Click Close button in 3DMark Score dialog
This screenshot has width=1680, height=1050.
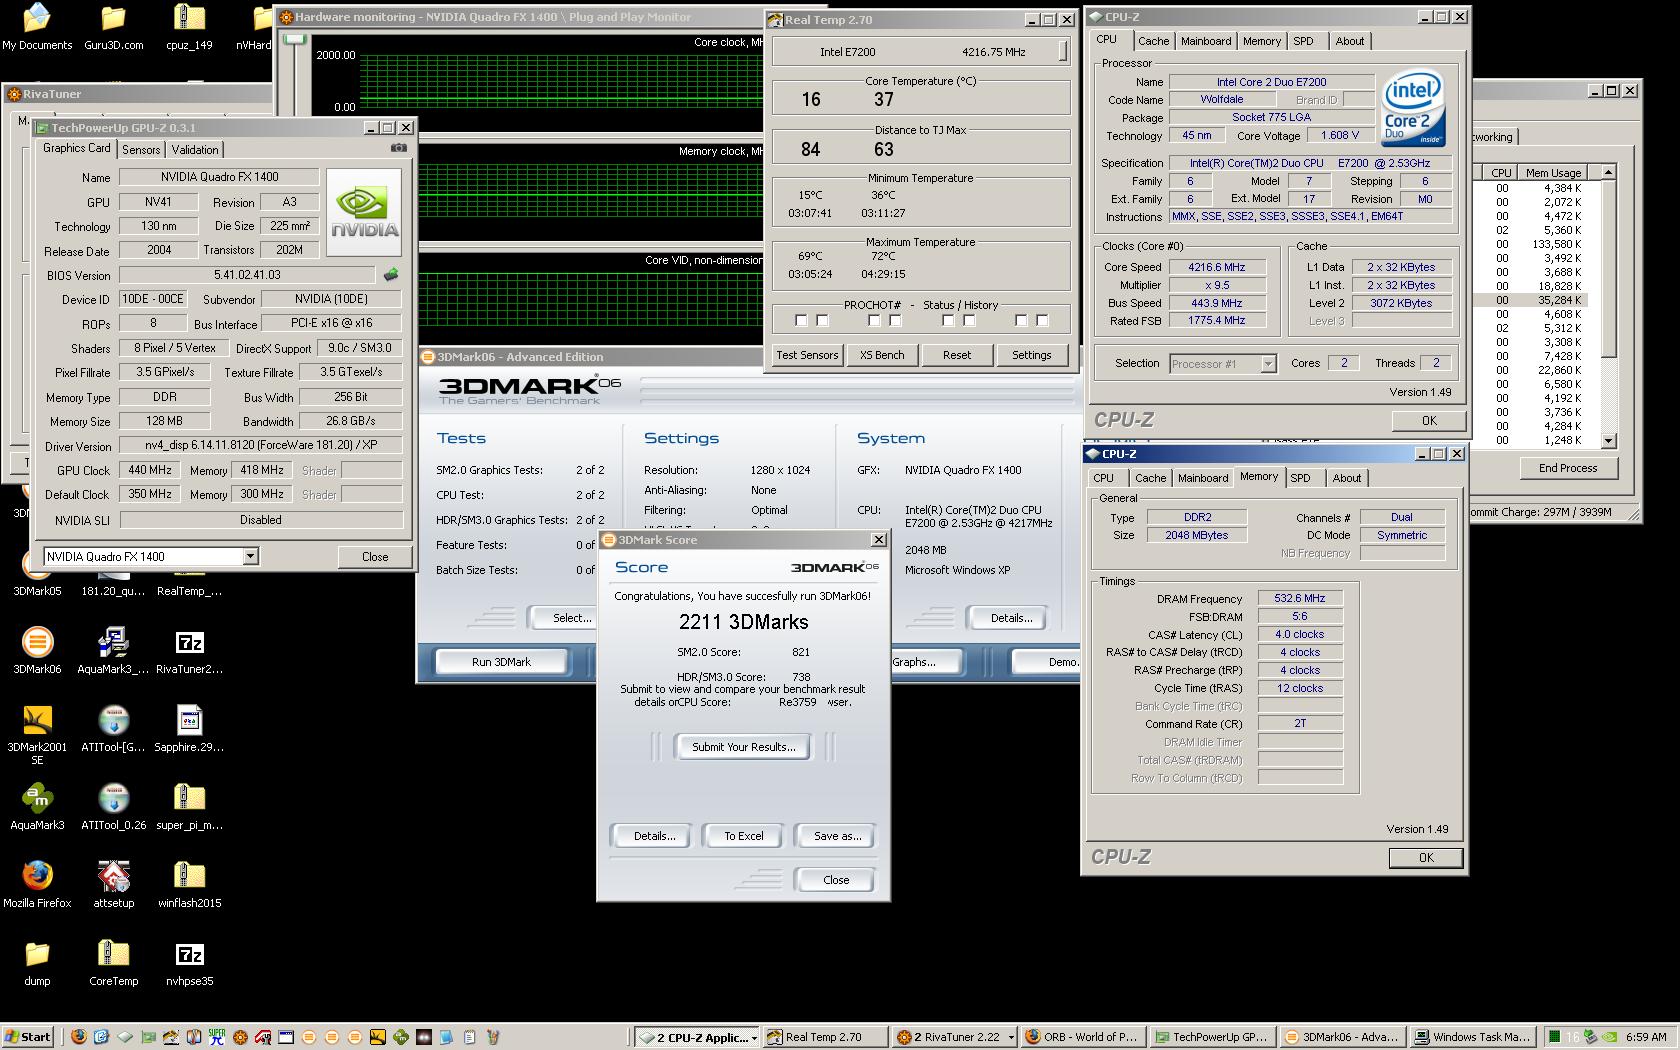[x=836, y=880]
